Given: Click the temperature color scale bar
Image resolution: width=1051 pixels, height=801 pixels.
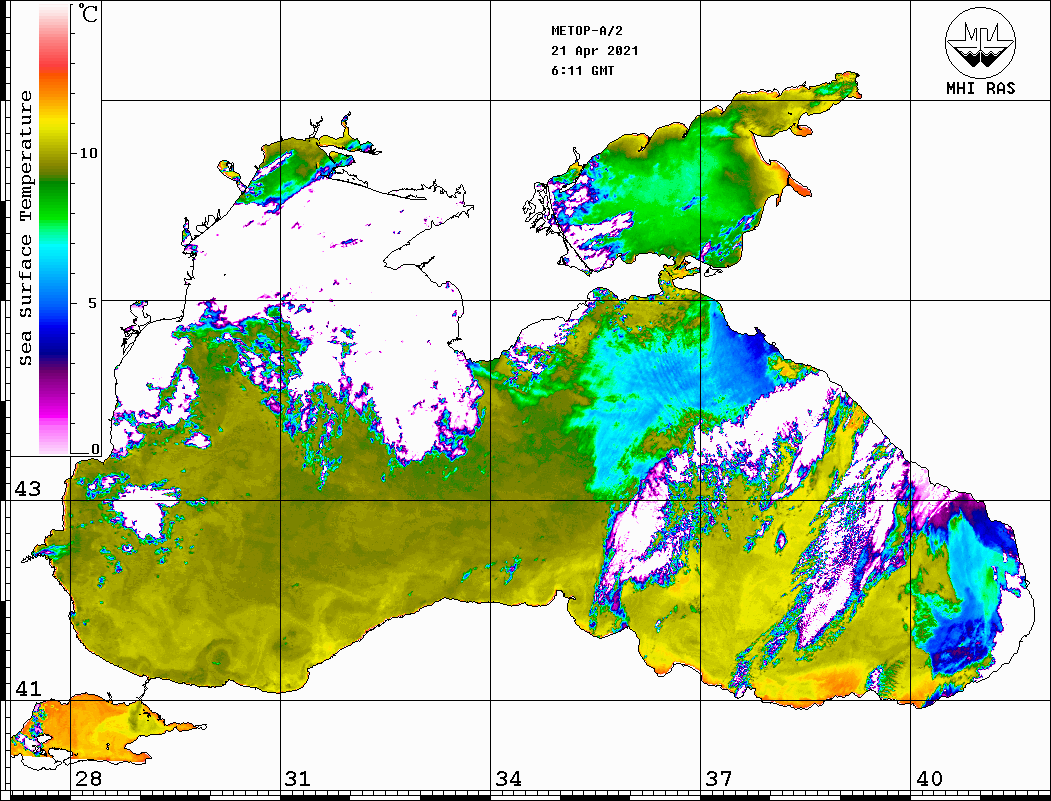Looking at the screenshot, I should coord(54,229).
